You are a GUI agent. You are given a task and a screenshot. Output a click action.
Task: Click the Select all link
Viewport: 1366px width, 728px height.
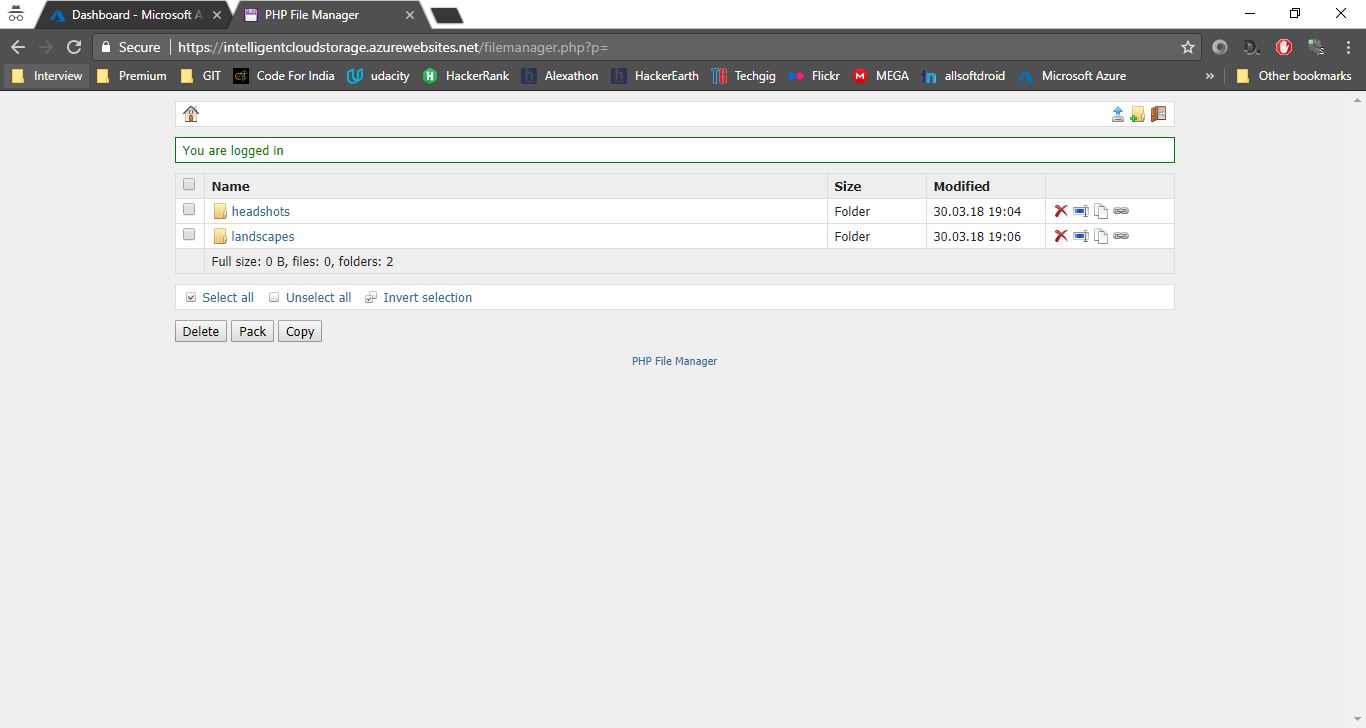click(228, 297)
